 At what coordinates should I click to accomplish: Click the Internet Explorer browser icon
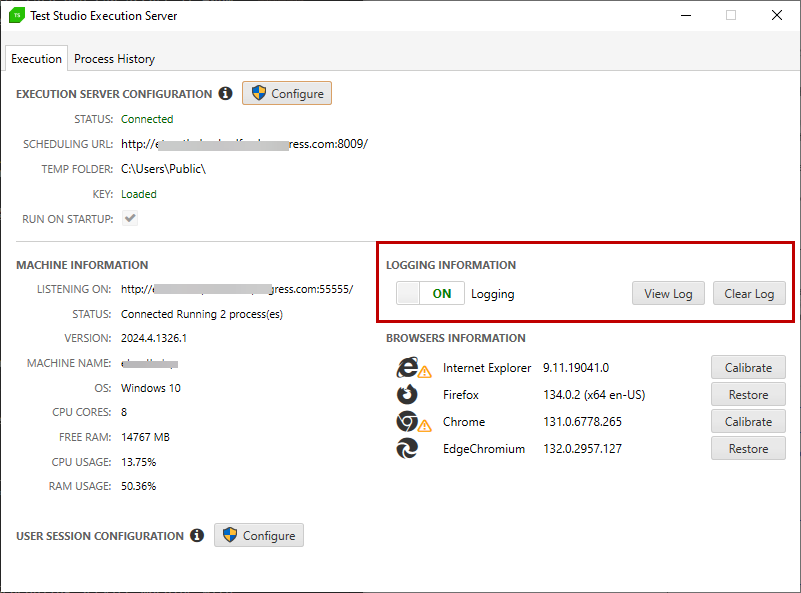pos(407,367)
